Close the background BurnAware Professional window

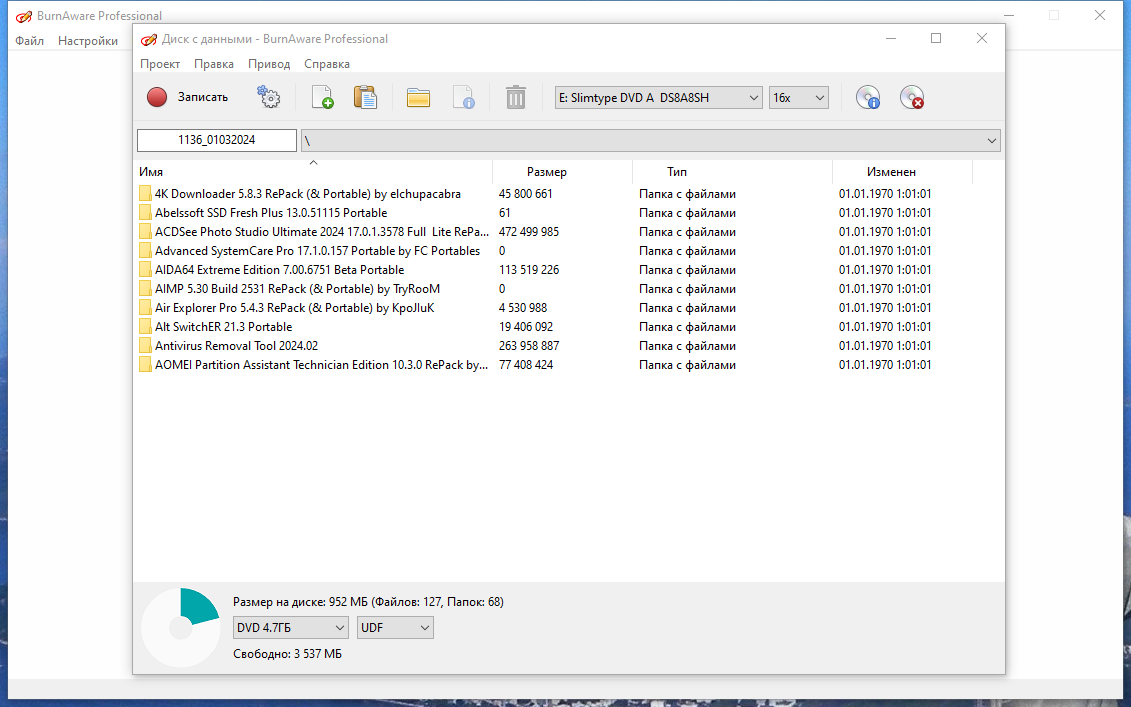tap(1099, 15)
